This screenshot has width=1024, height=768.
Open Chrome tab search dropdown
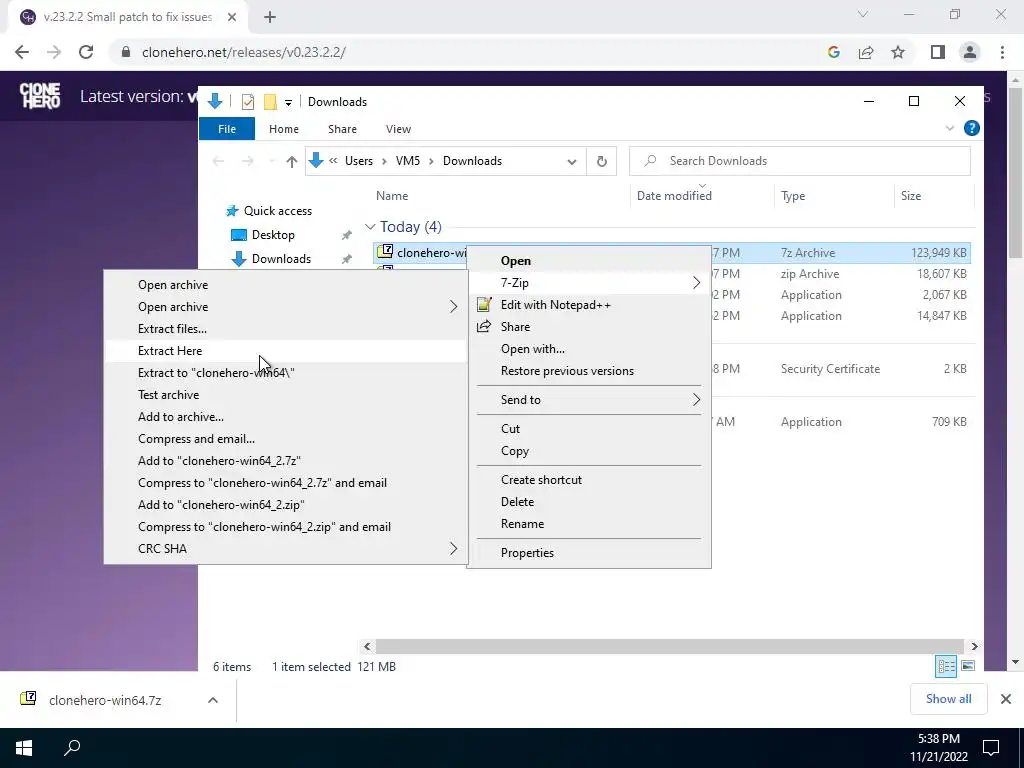[863, 14]
